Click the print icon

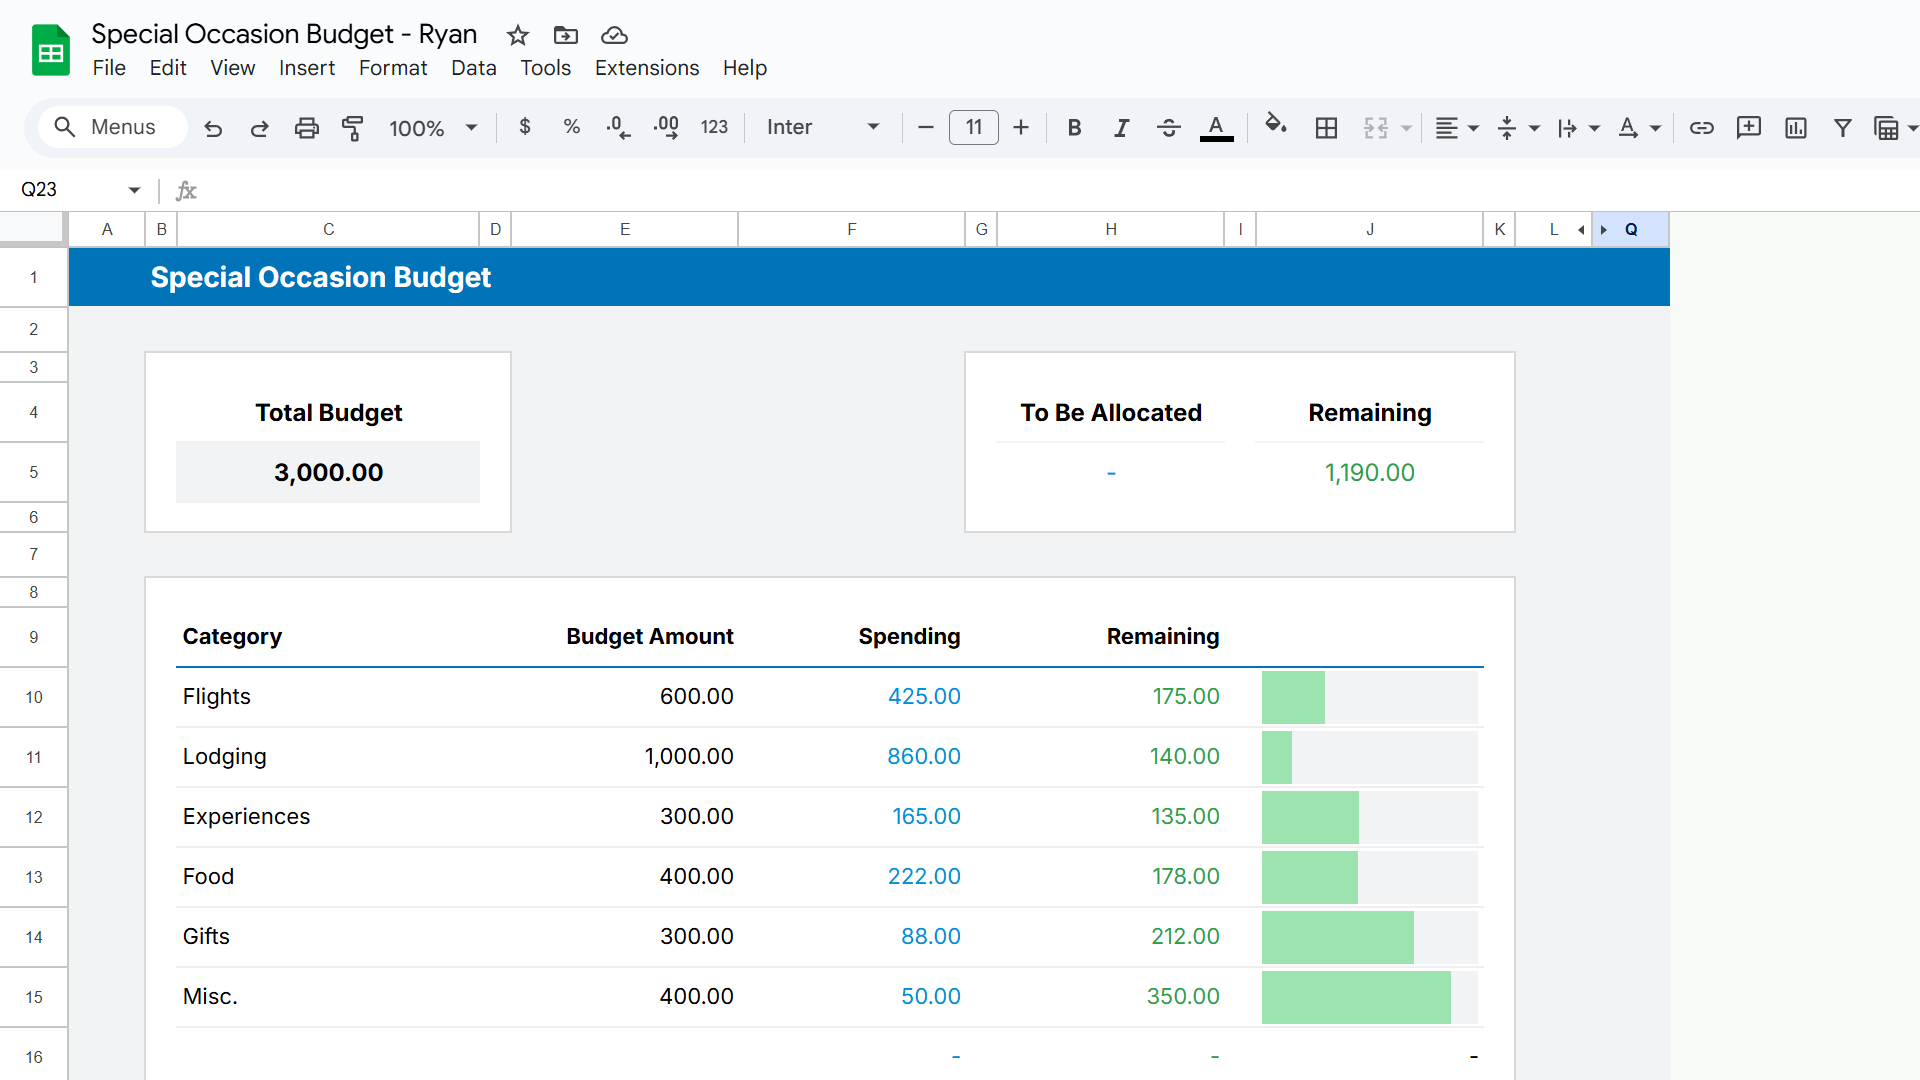pyautogui.click(x=306, y=128)
